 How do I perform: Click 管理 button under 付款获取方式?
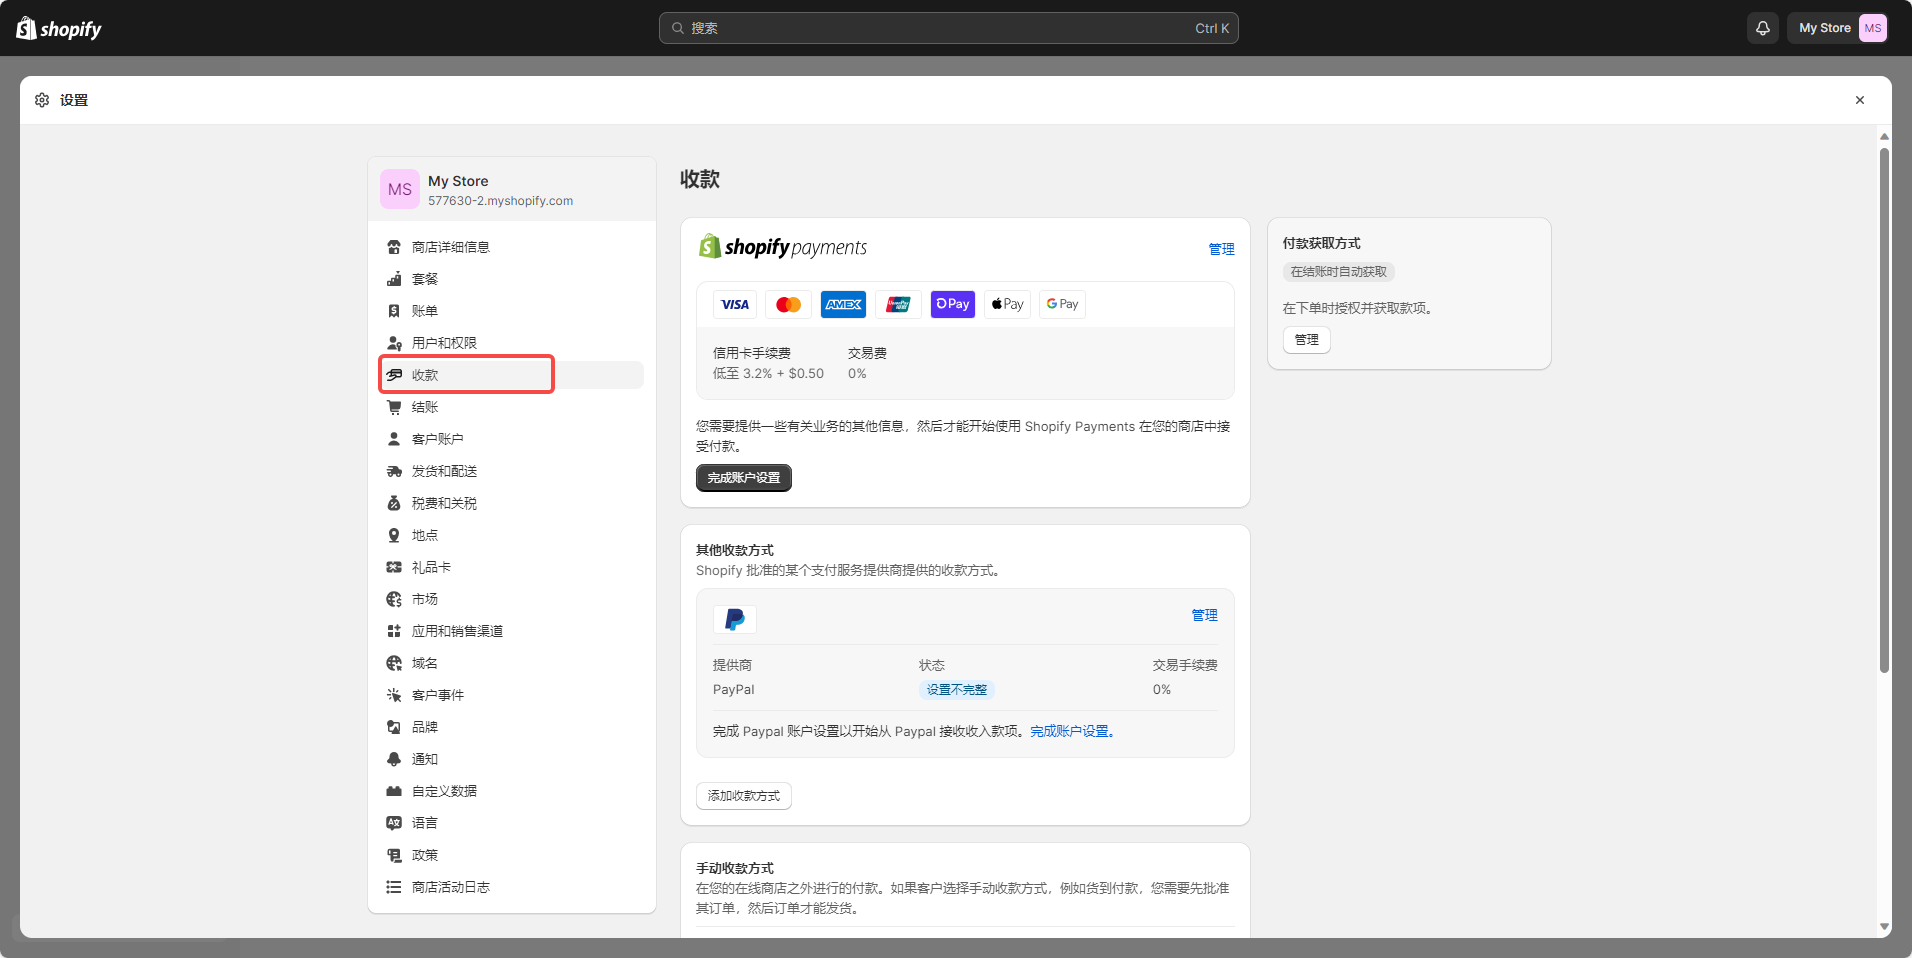1306,340
